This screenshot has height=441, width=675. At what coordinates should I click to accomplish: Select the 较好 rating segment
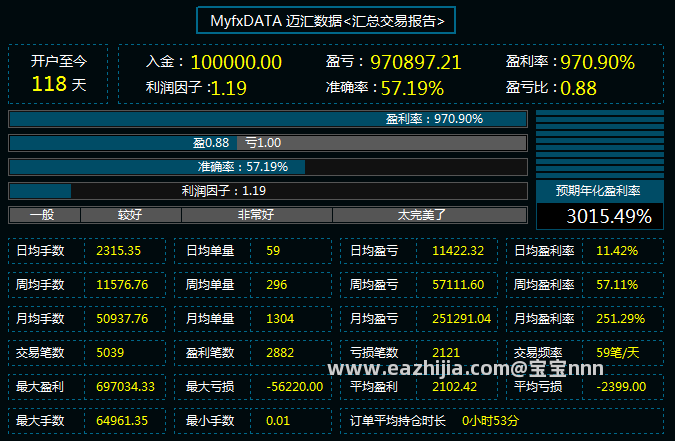point(130,214)
